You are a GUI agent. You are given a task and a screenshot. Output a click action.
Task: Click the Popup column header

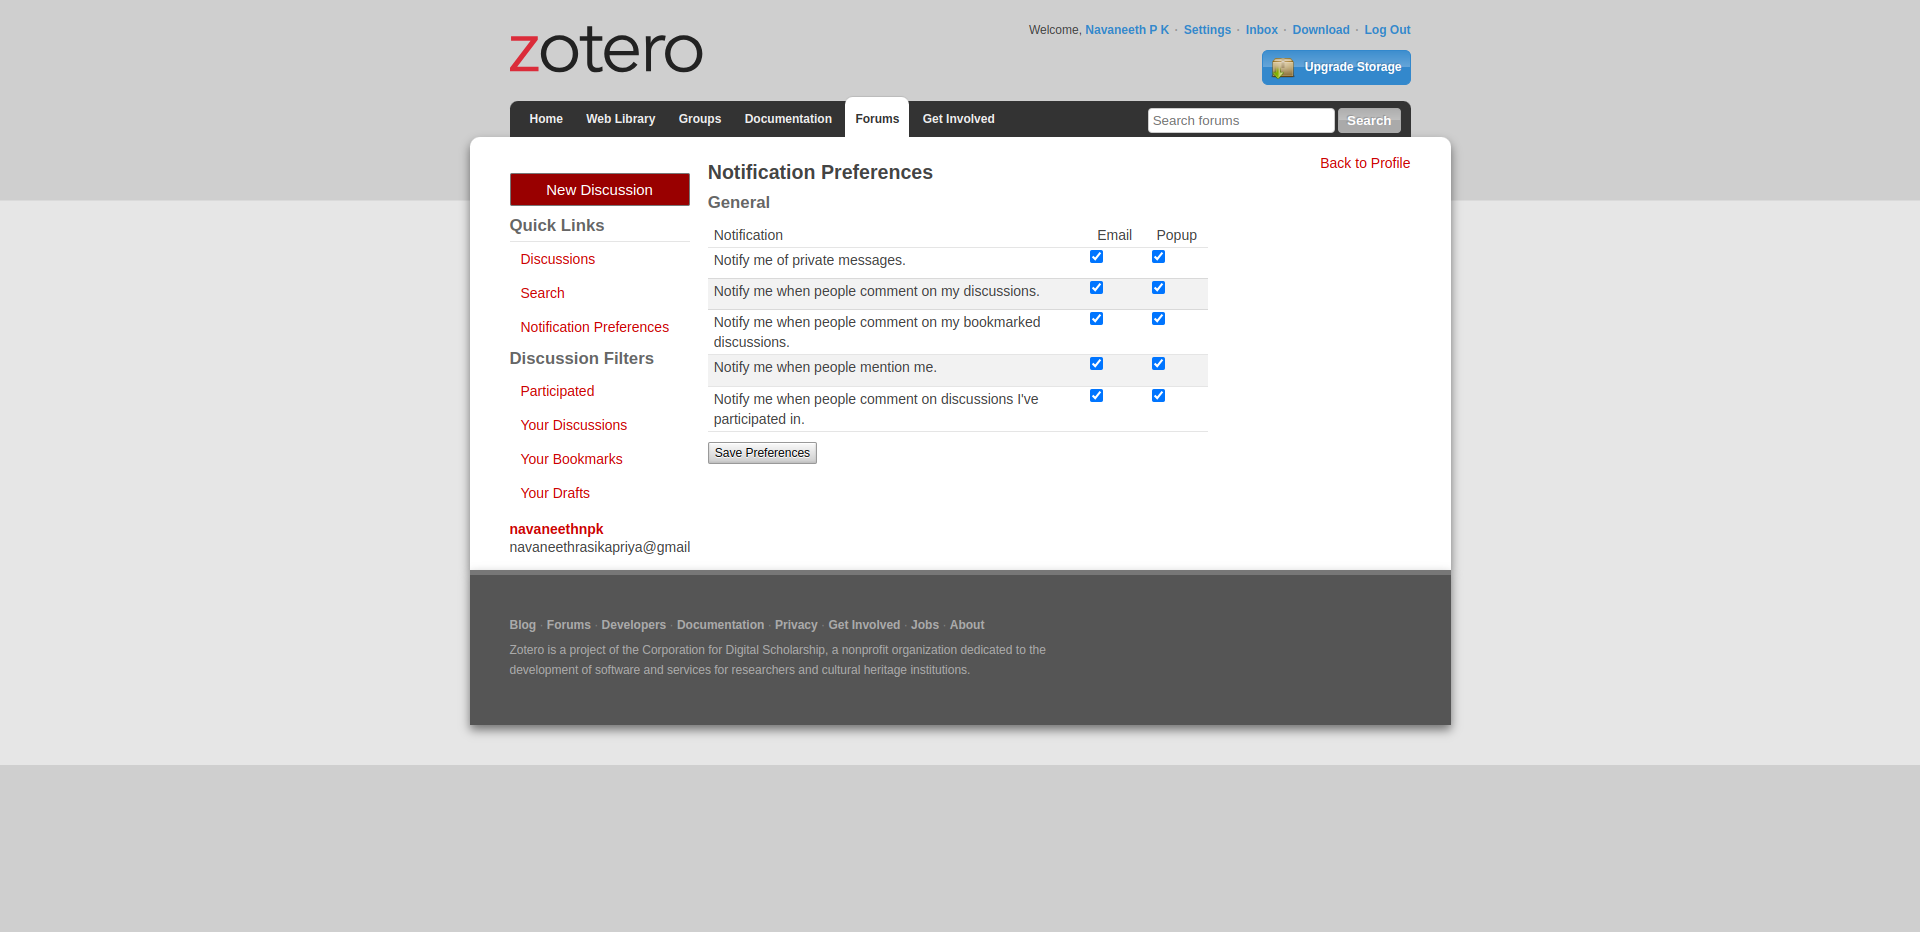click(1176, 235)
